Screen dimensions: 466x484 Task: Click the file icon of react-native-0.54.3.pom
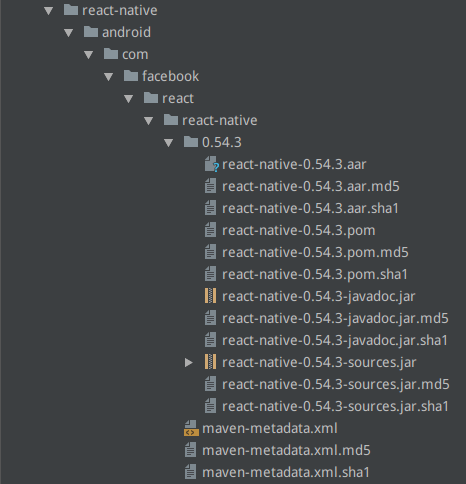(x=210, y=230)
